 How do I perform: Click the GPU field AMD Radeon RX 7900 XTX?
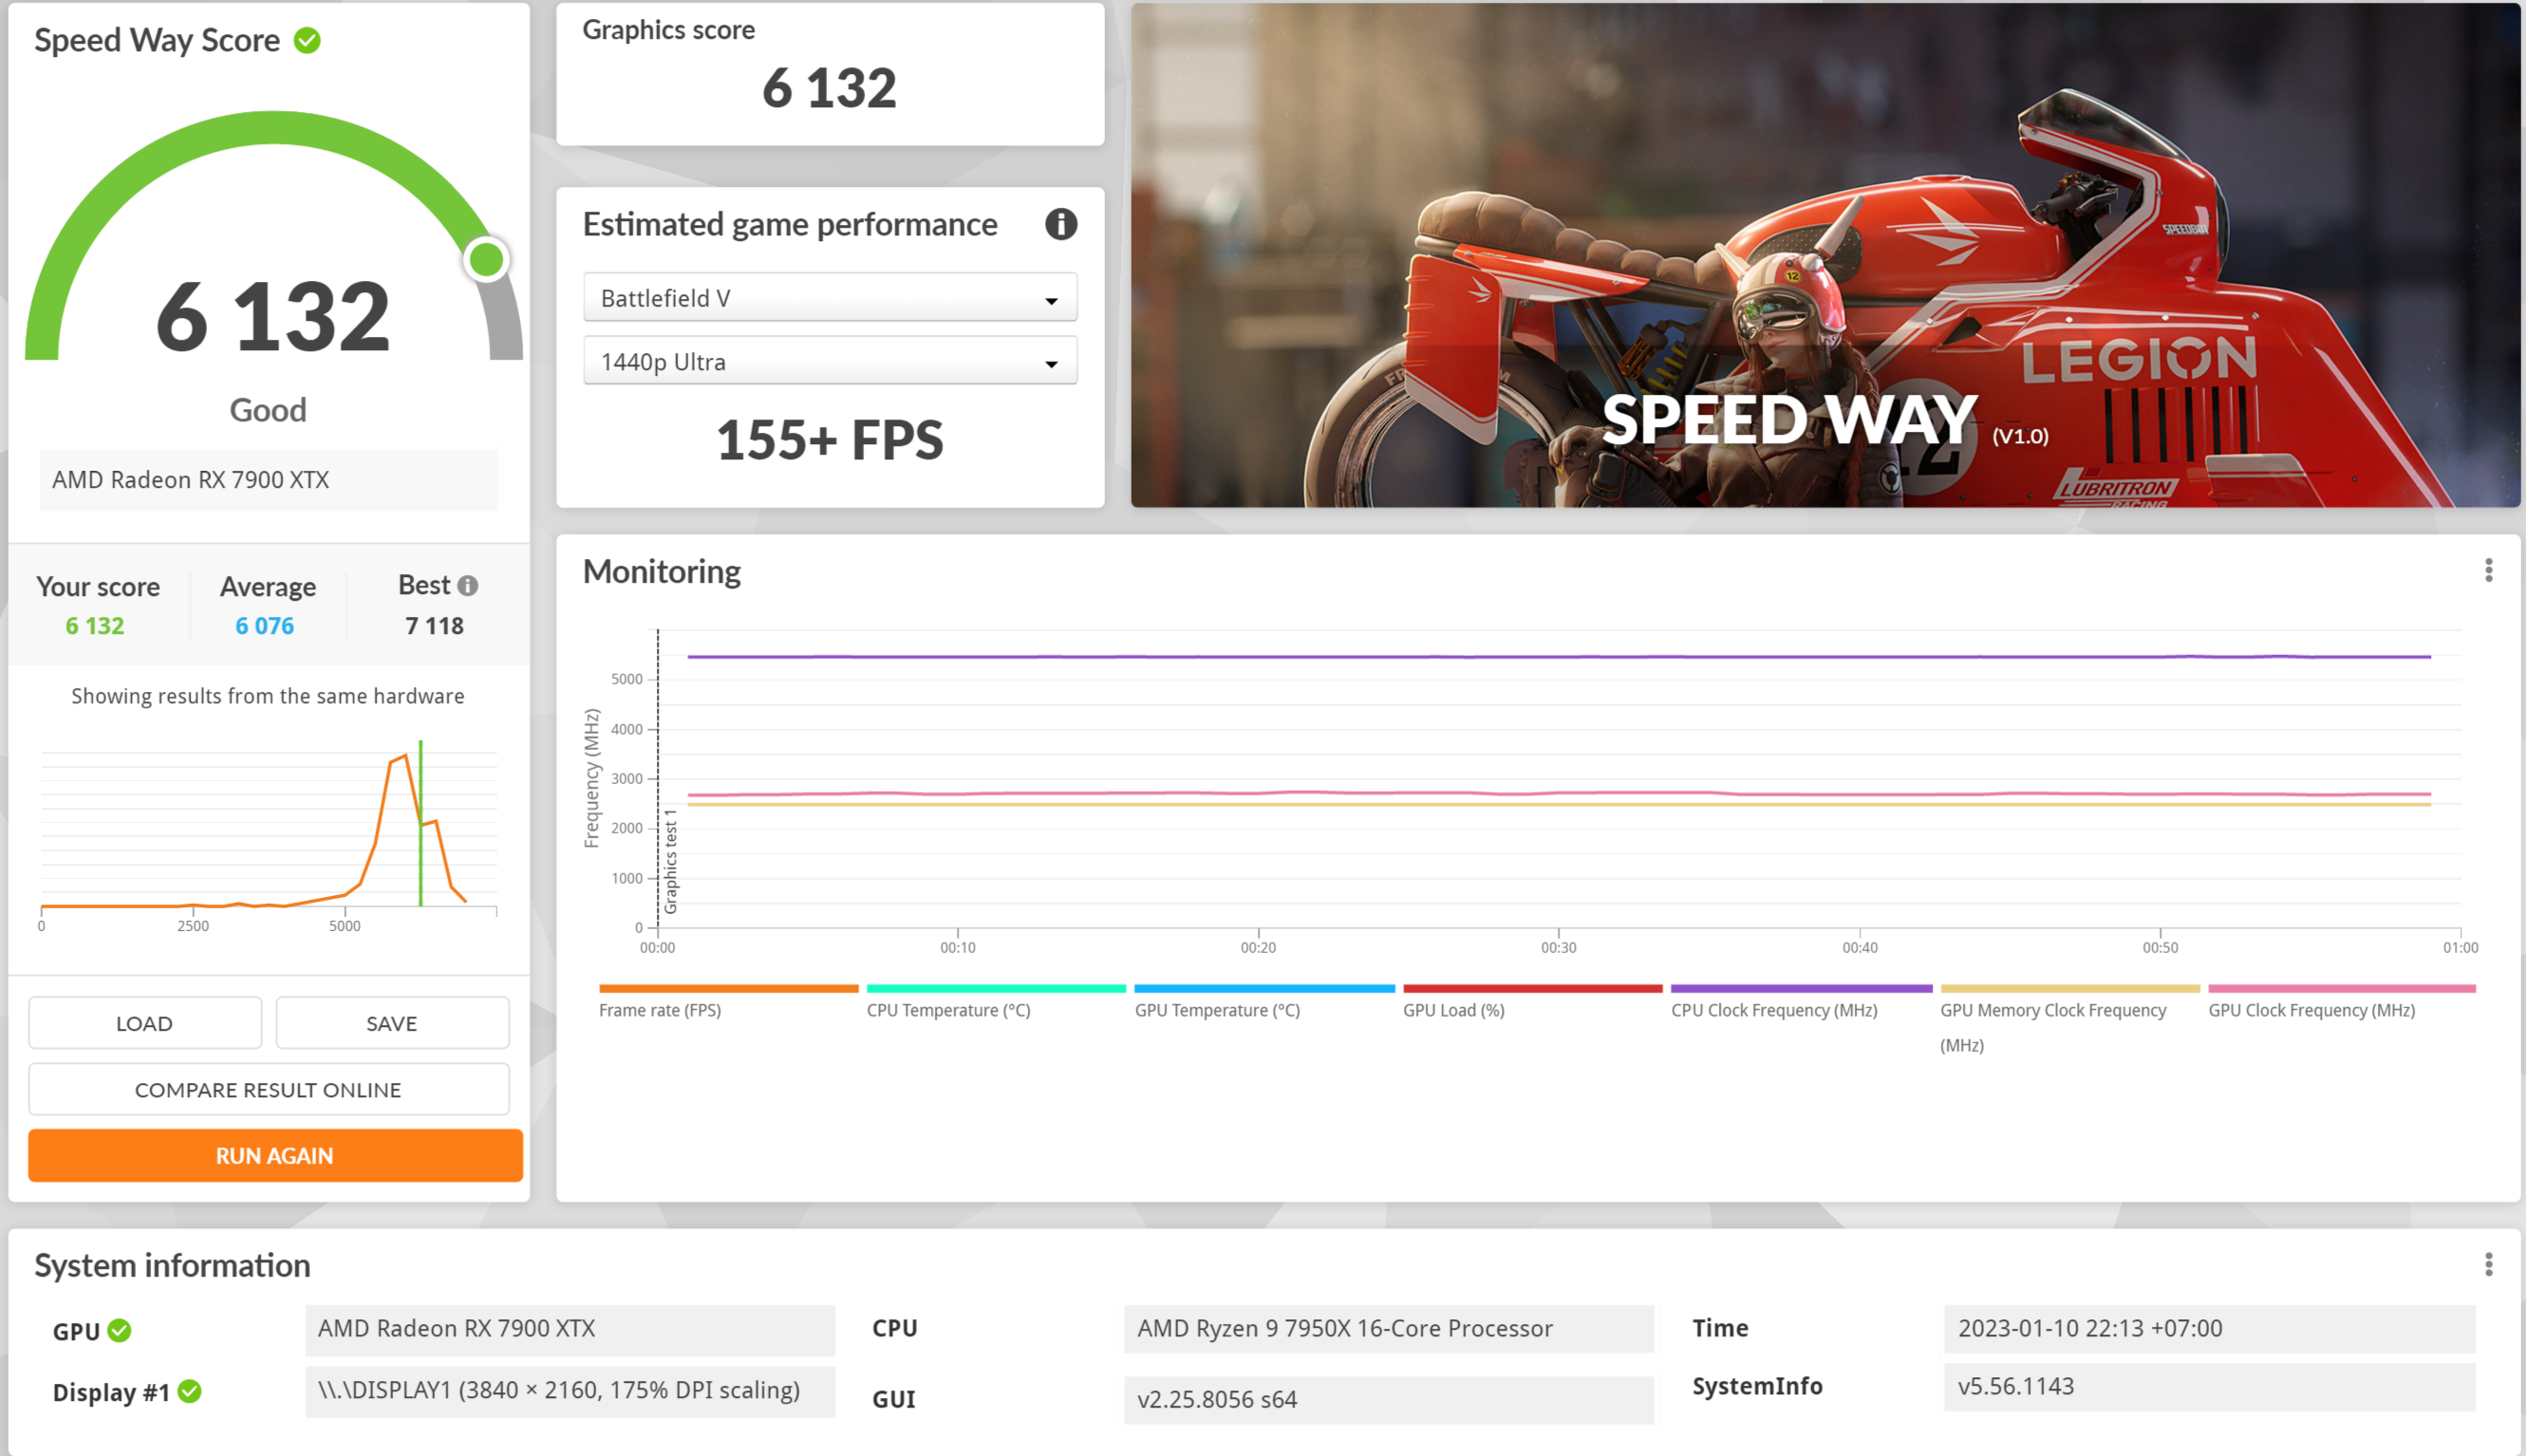tap(570, 1329)
